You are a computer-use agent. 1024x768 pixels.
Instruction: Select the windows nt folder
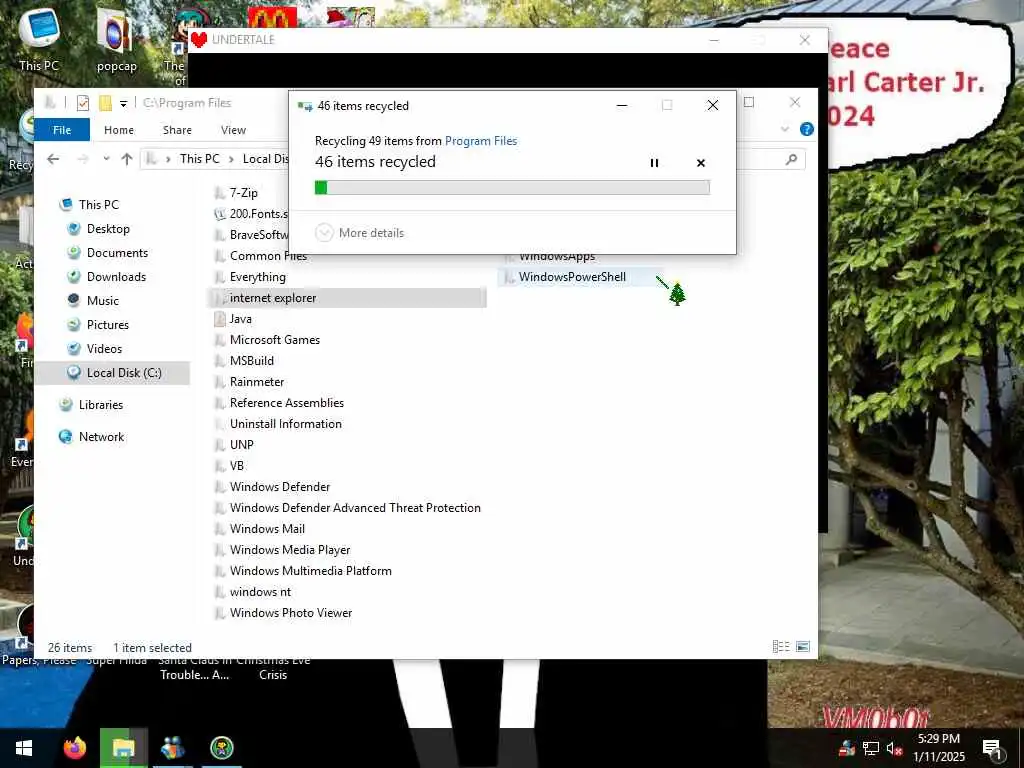pos(260,592)
